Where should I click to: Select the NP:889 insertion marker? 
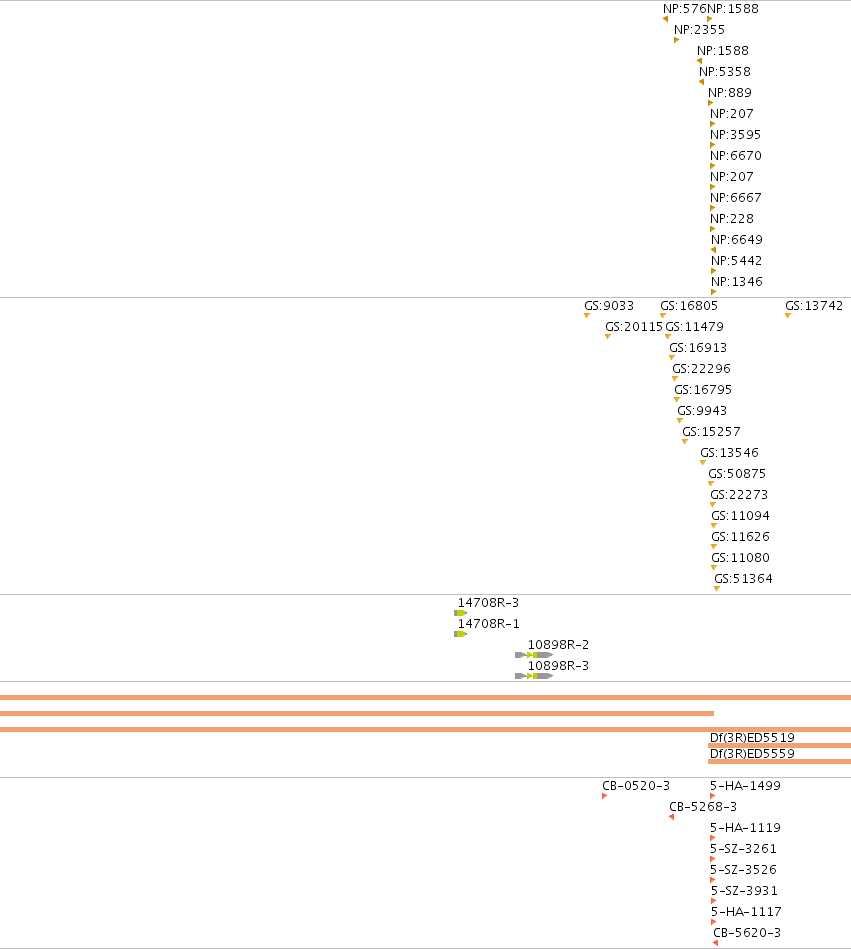coord(711,103)
